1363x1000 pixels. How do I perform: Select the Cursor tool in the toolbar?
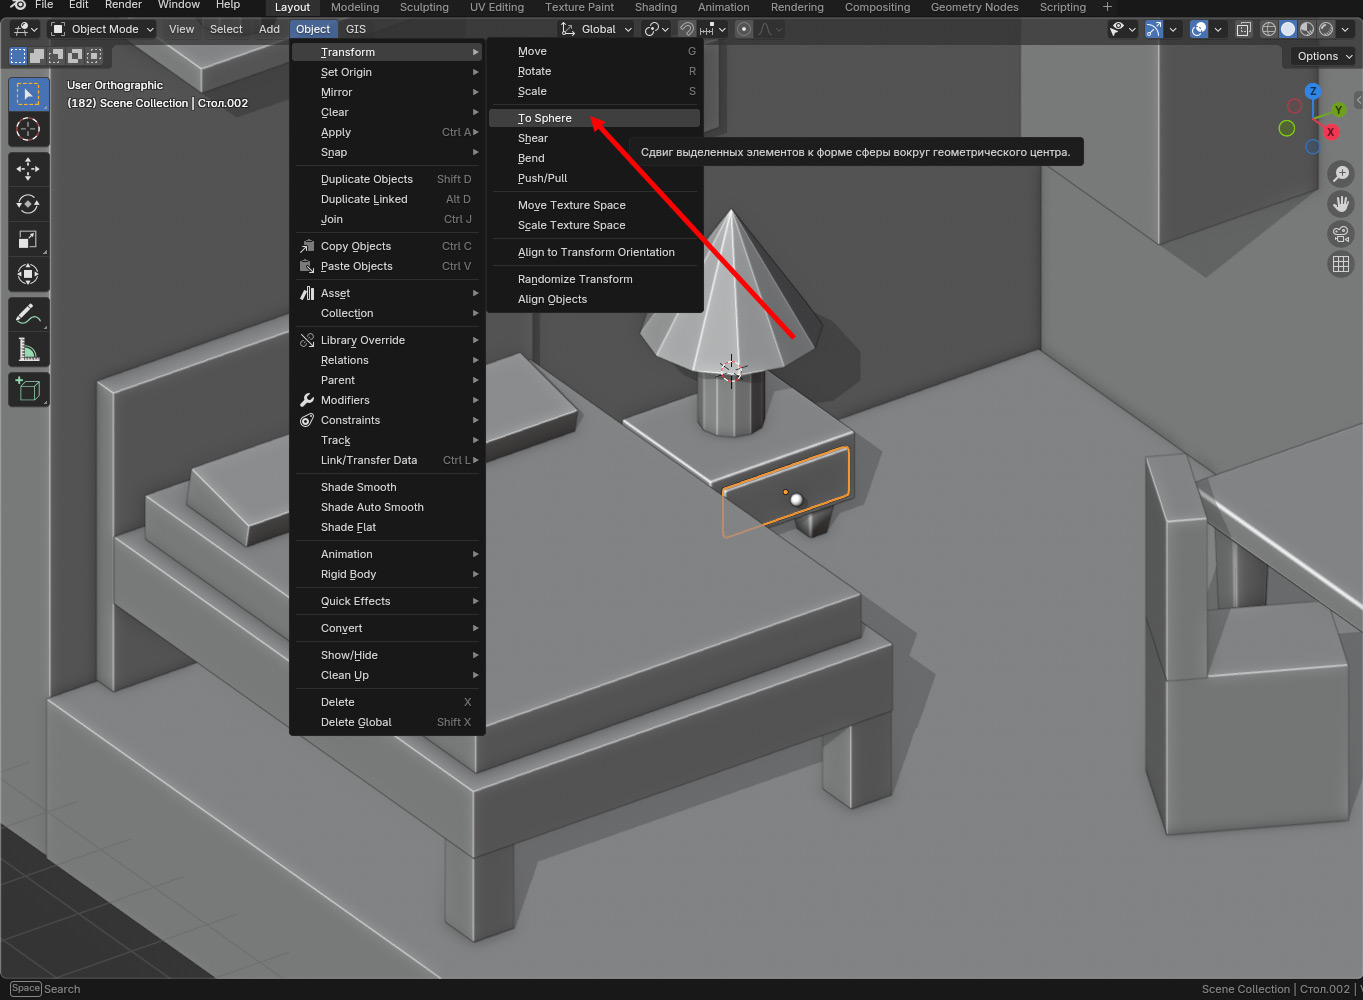tap(28, 129)
